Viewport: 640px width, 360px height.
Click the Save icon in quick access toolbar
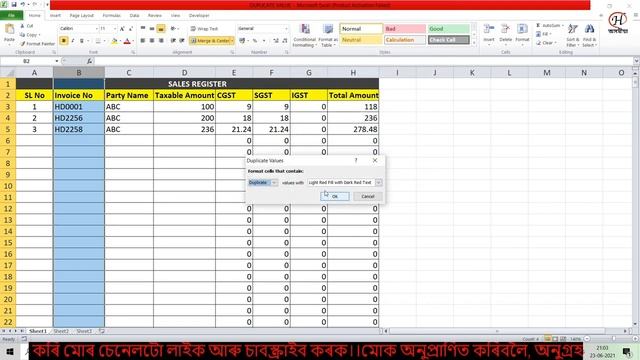point(13,4)
